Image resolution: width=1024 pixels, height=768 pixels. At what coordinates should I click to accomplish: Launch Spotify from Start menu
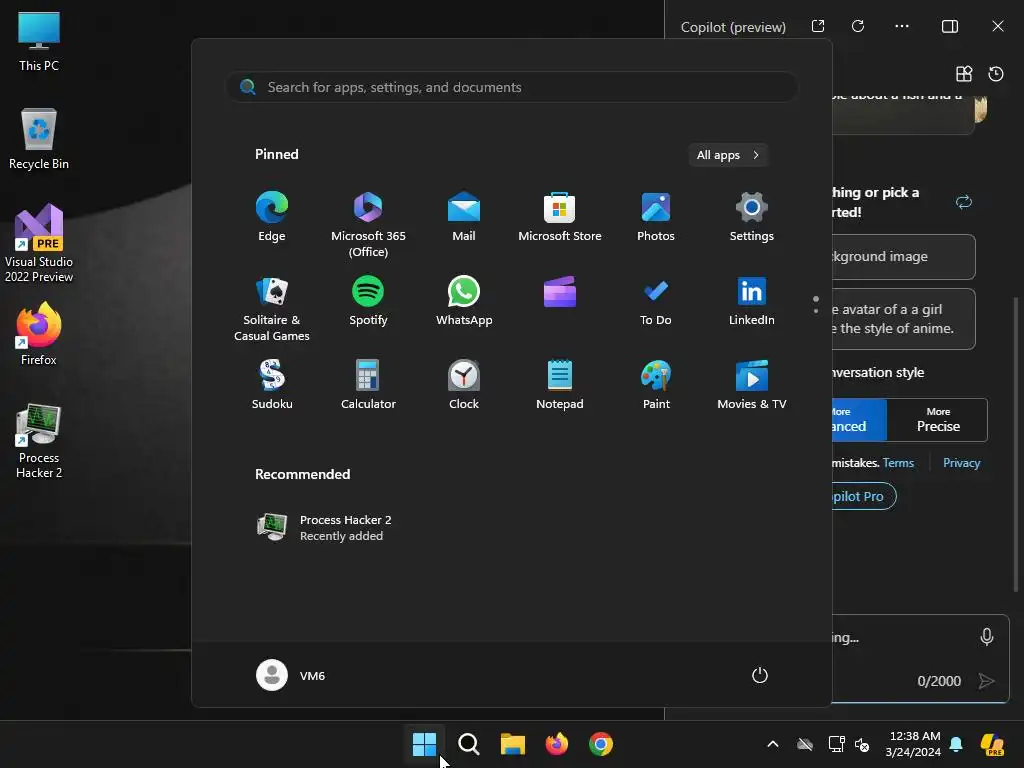pyautogui.click(x=368, y=301)
